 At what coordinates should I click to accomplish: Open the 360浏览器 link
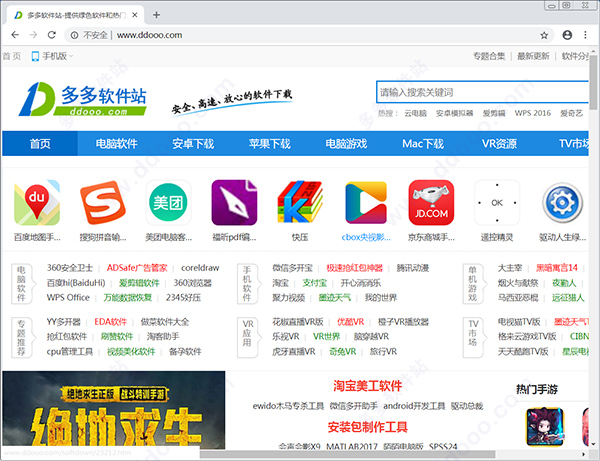click(192, 283)
